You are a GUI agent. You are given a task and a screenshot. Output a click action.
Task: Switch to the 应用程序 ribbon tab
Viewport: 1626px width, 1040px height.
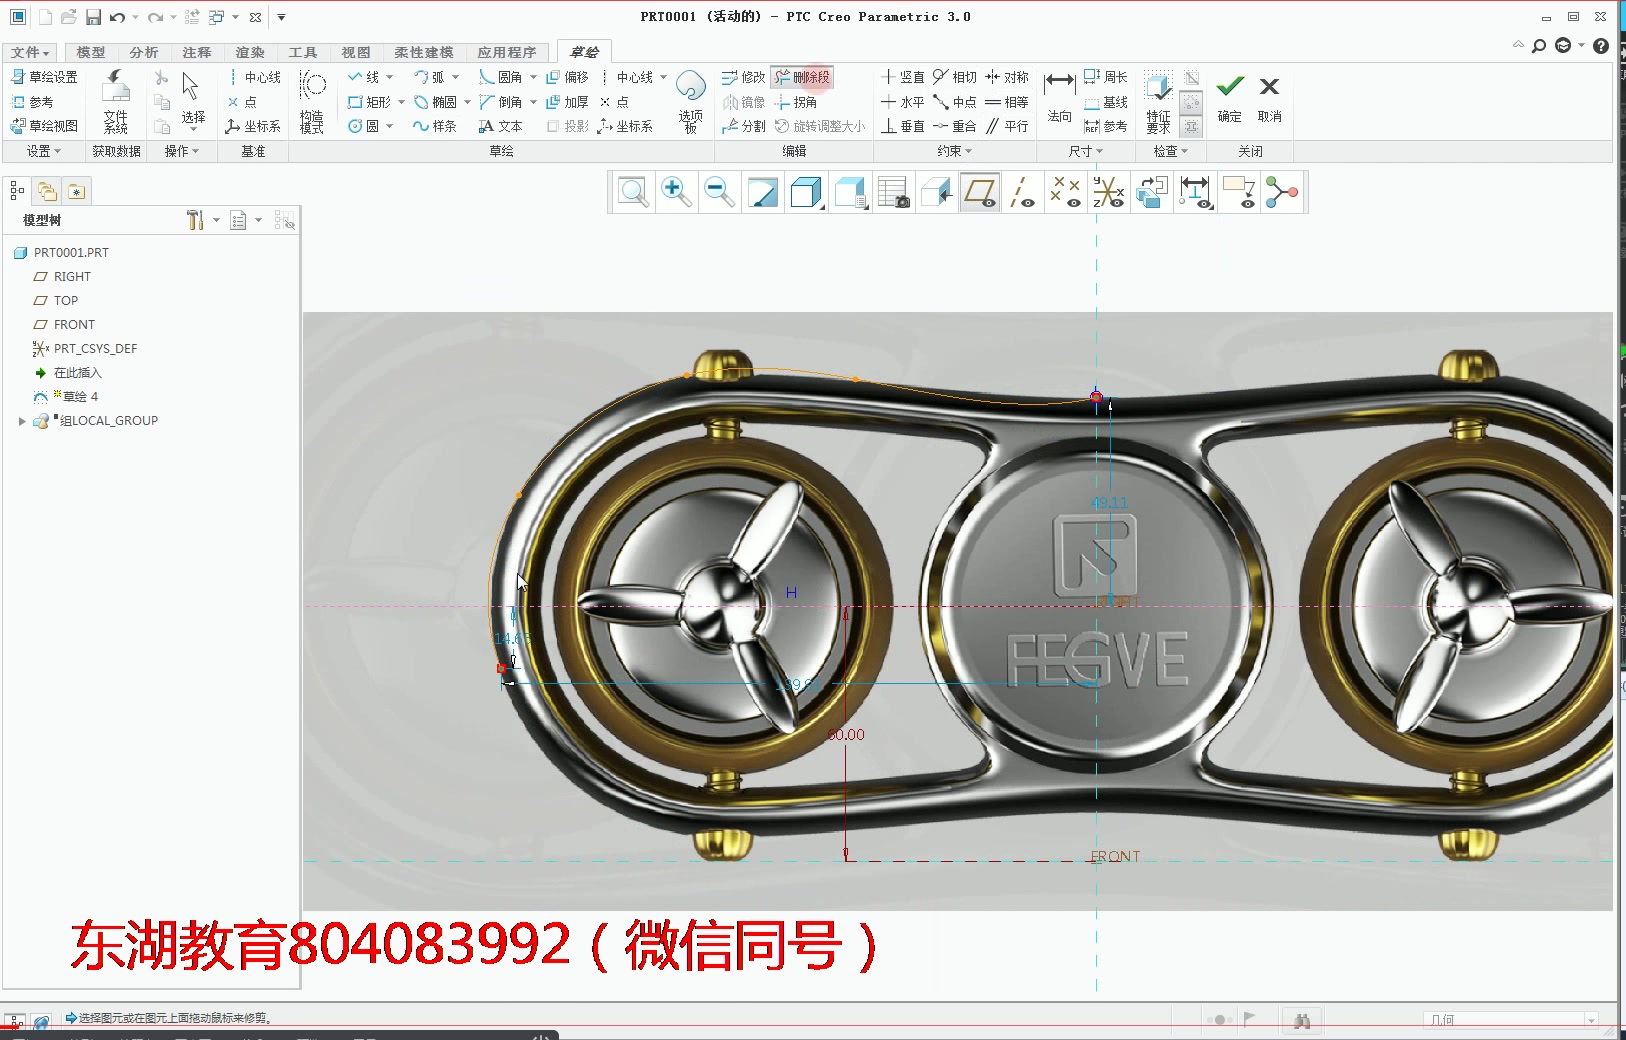(506, 52)
